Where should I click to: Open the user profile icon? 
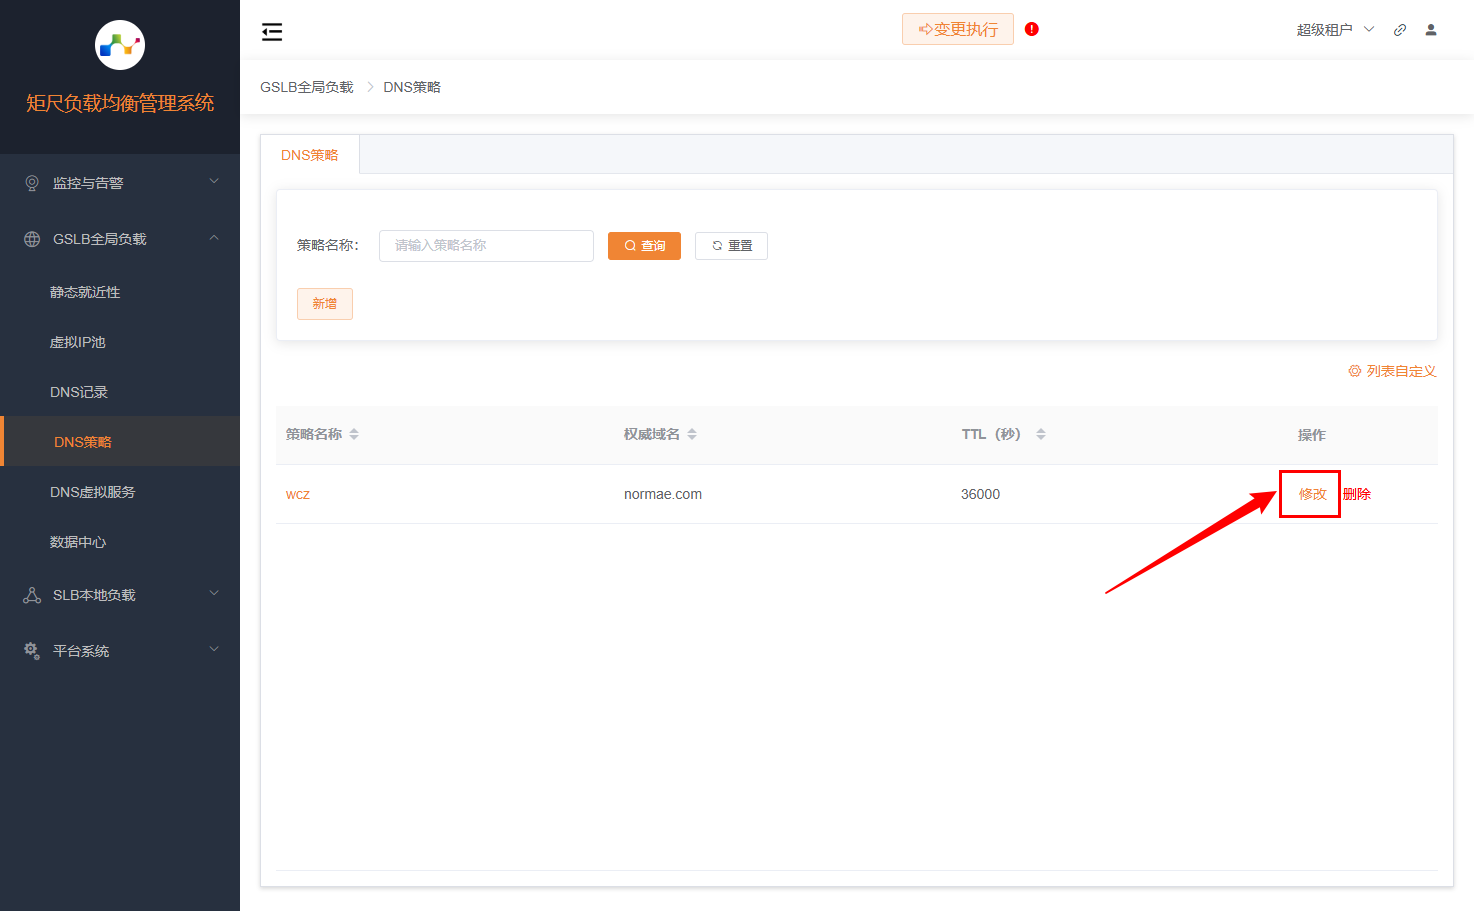[1431, 30]
